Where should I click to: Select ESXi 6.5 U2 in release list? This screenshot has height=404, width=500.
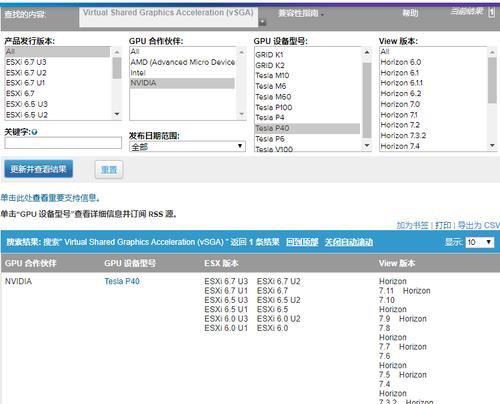[x=57, y=115]
